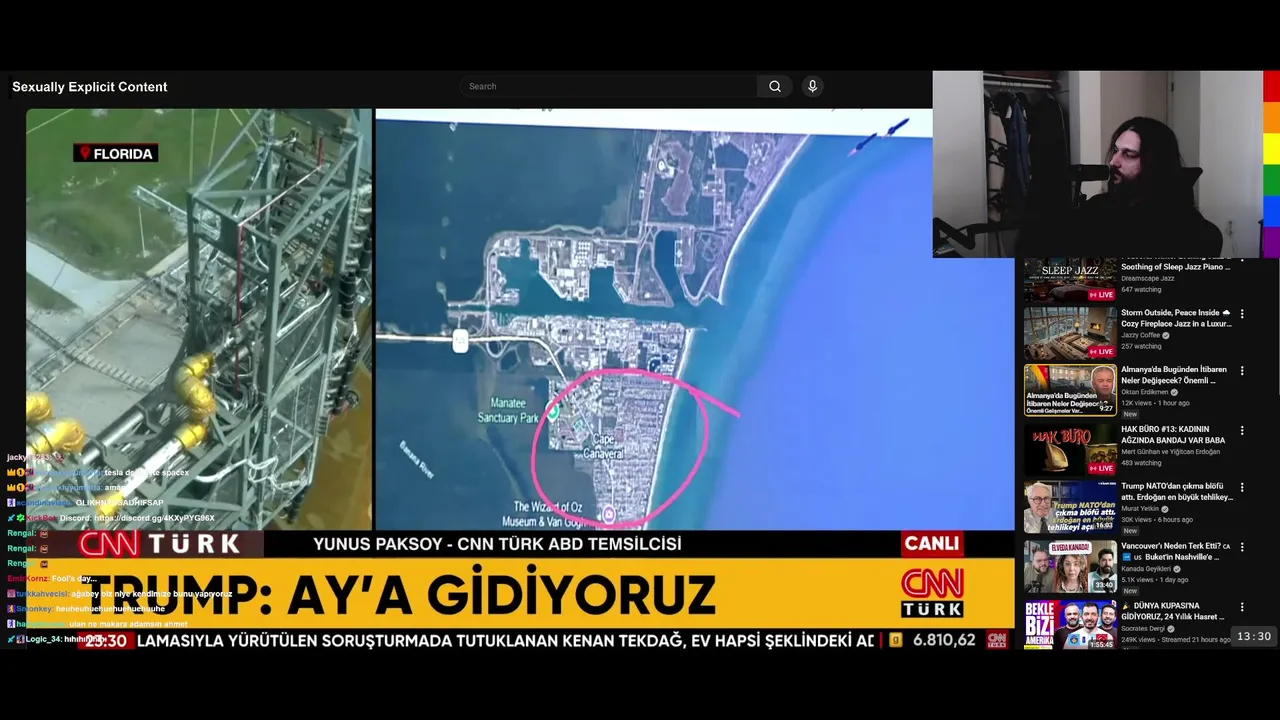Viewport: 1280px width, 720px height.
Task: Click the voice search microphone icon
Action: coord(812,86)
